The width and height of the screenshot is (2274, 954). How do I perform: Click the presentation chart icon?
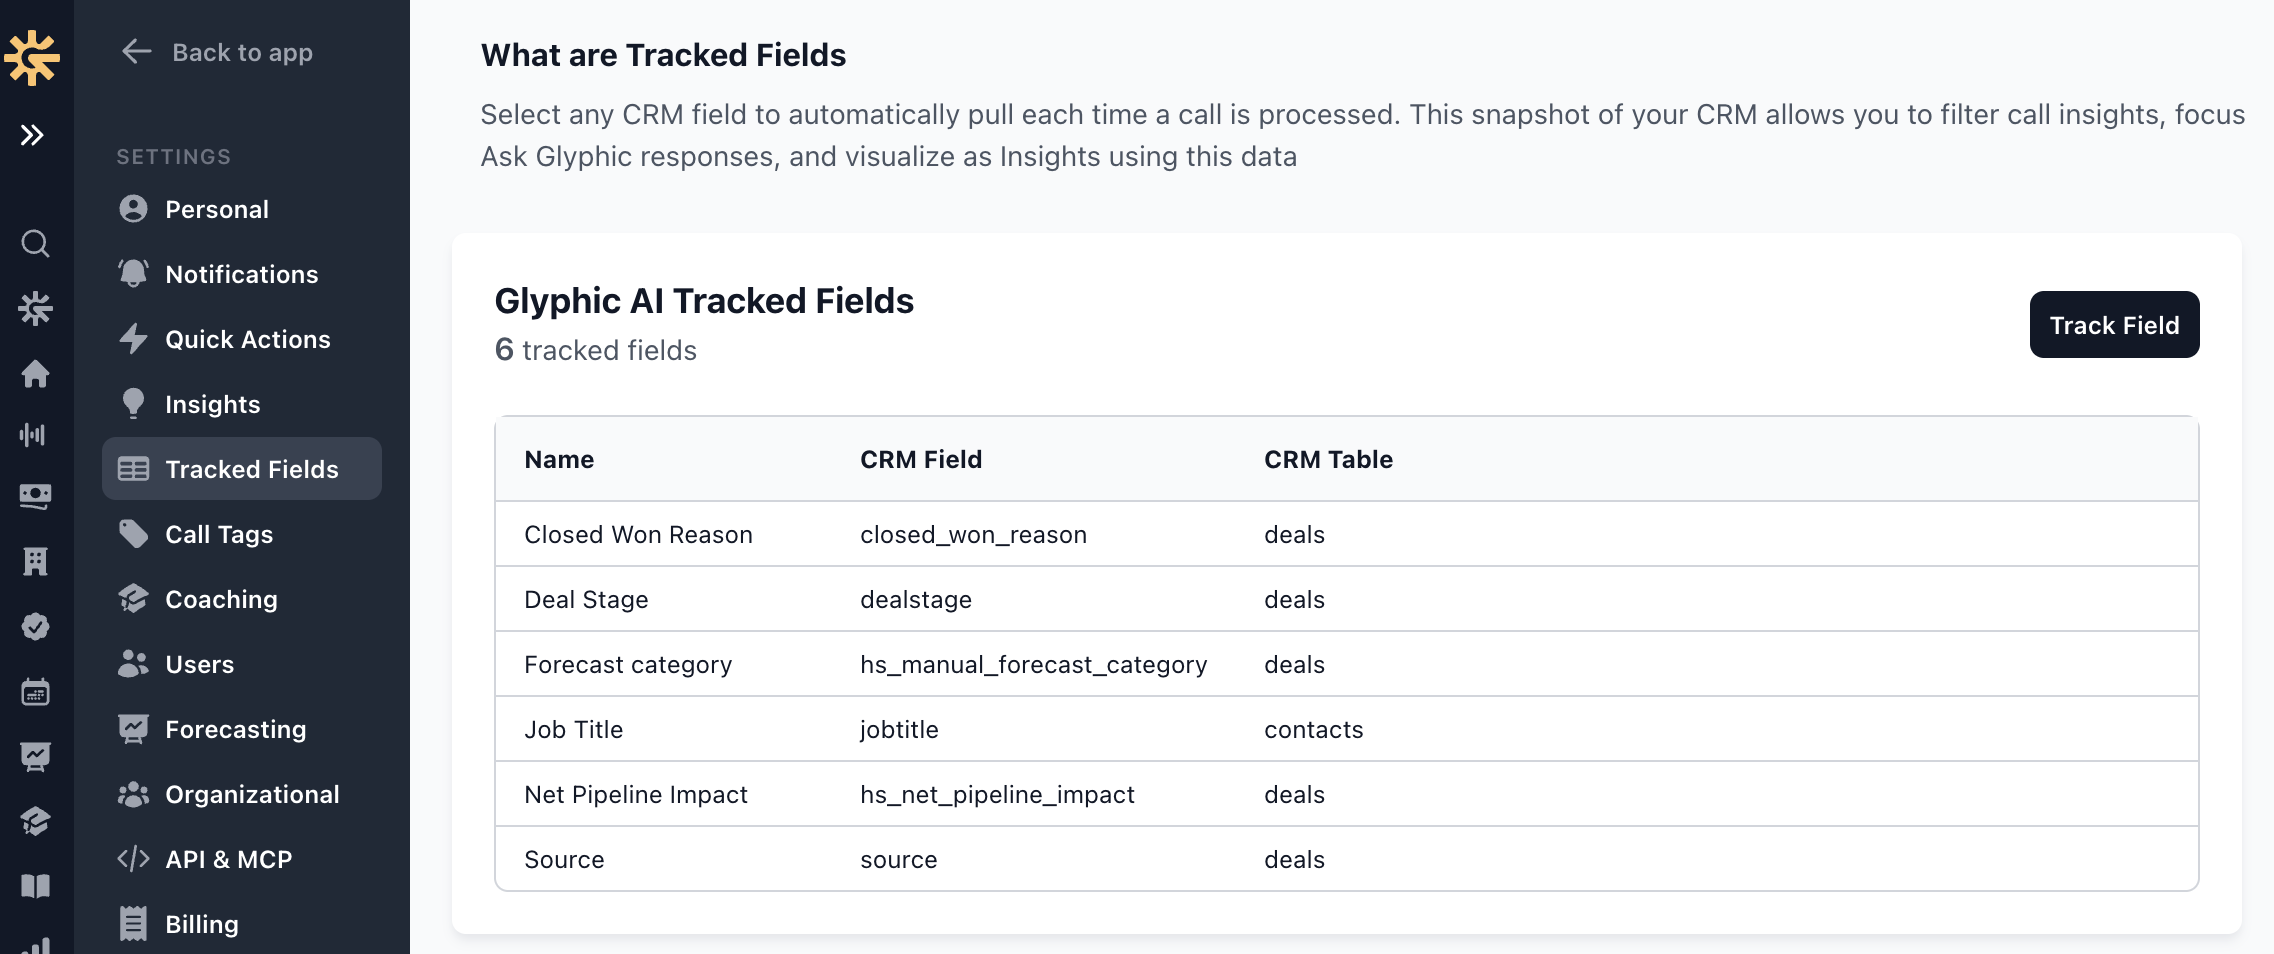[x=36, y=755]
